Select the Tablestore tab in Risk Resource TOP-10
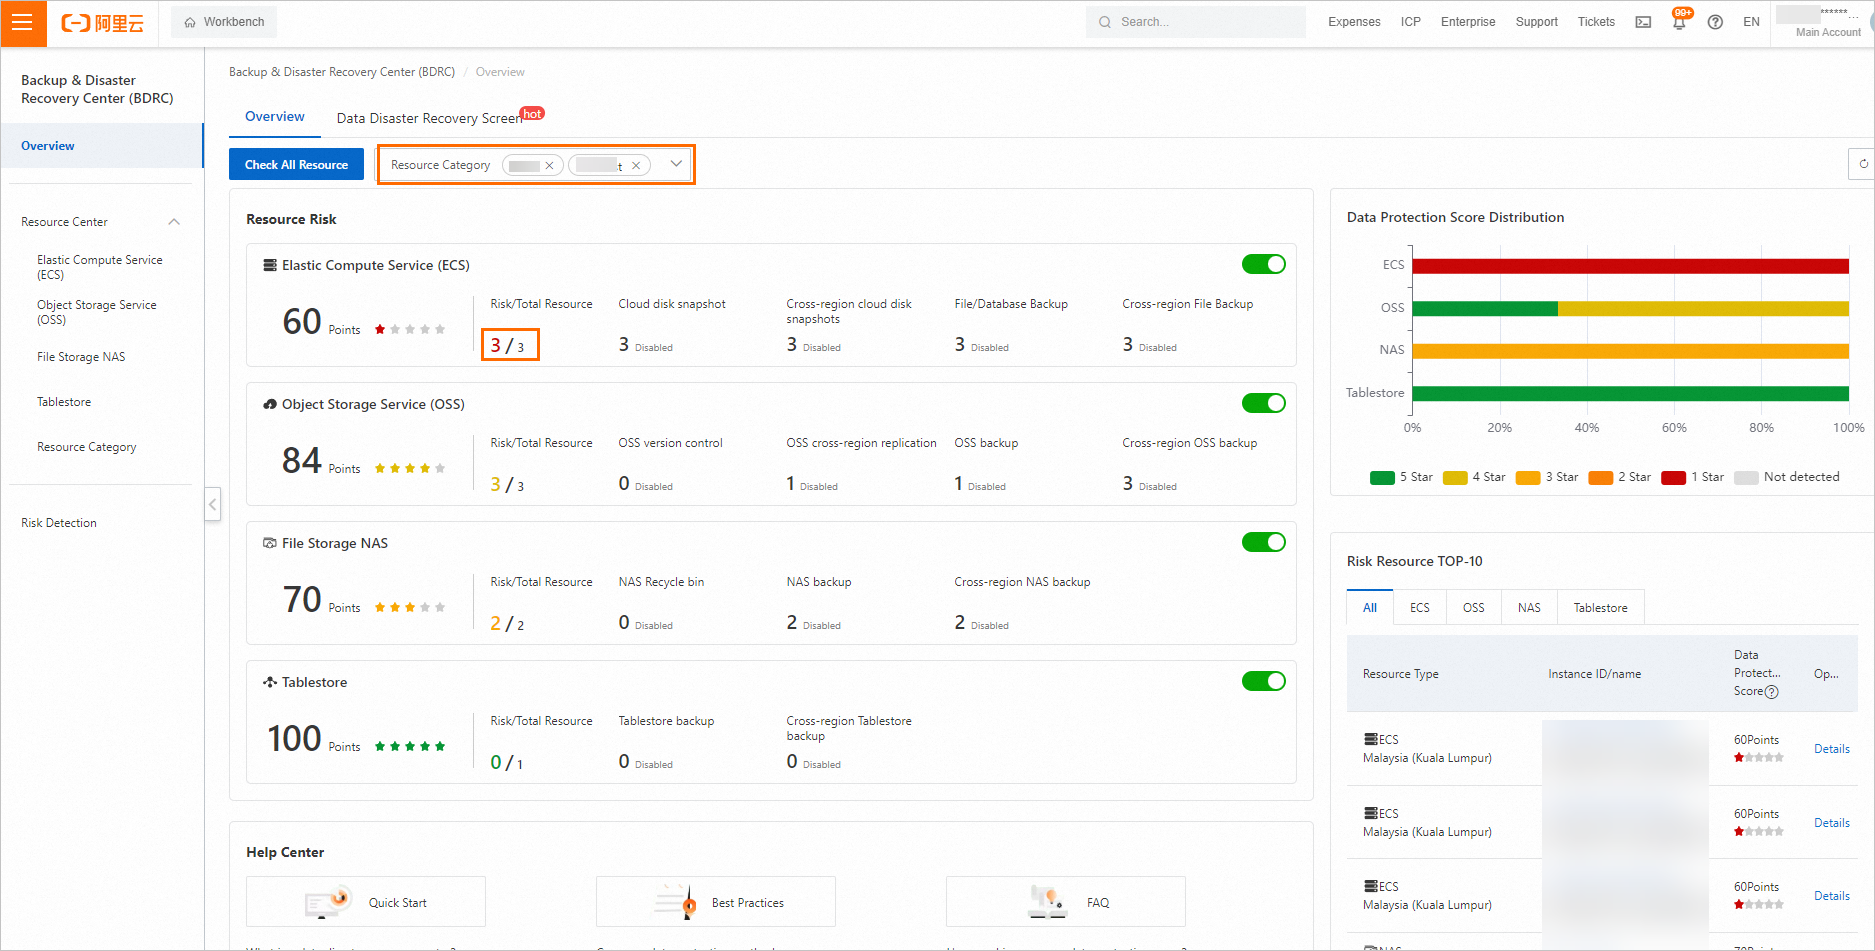This screenshot has width=1875, height=951. pos(1600,608)
